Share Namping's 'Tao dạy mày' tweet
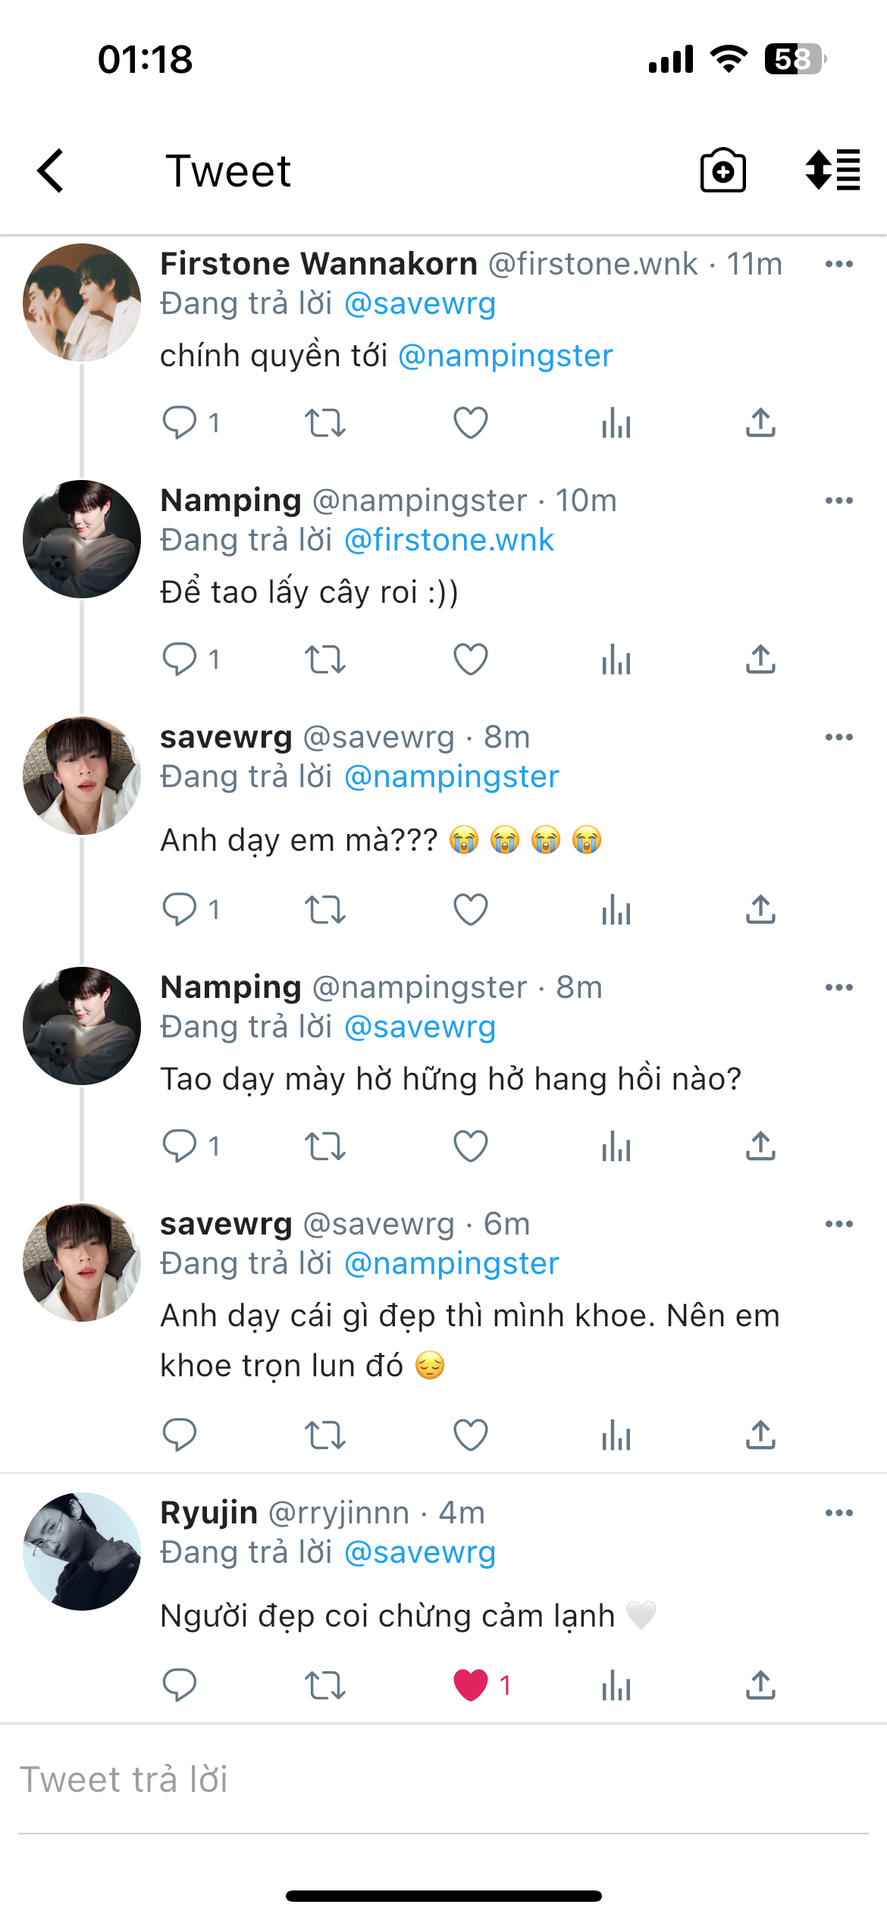This screenshot has width=887, height=1920. [x=760, y=1146]
